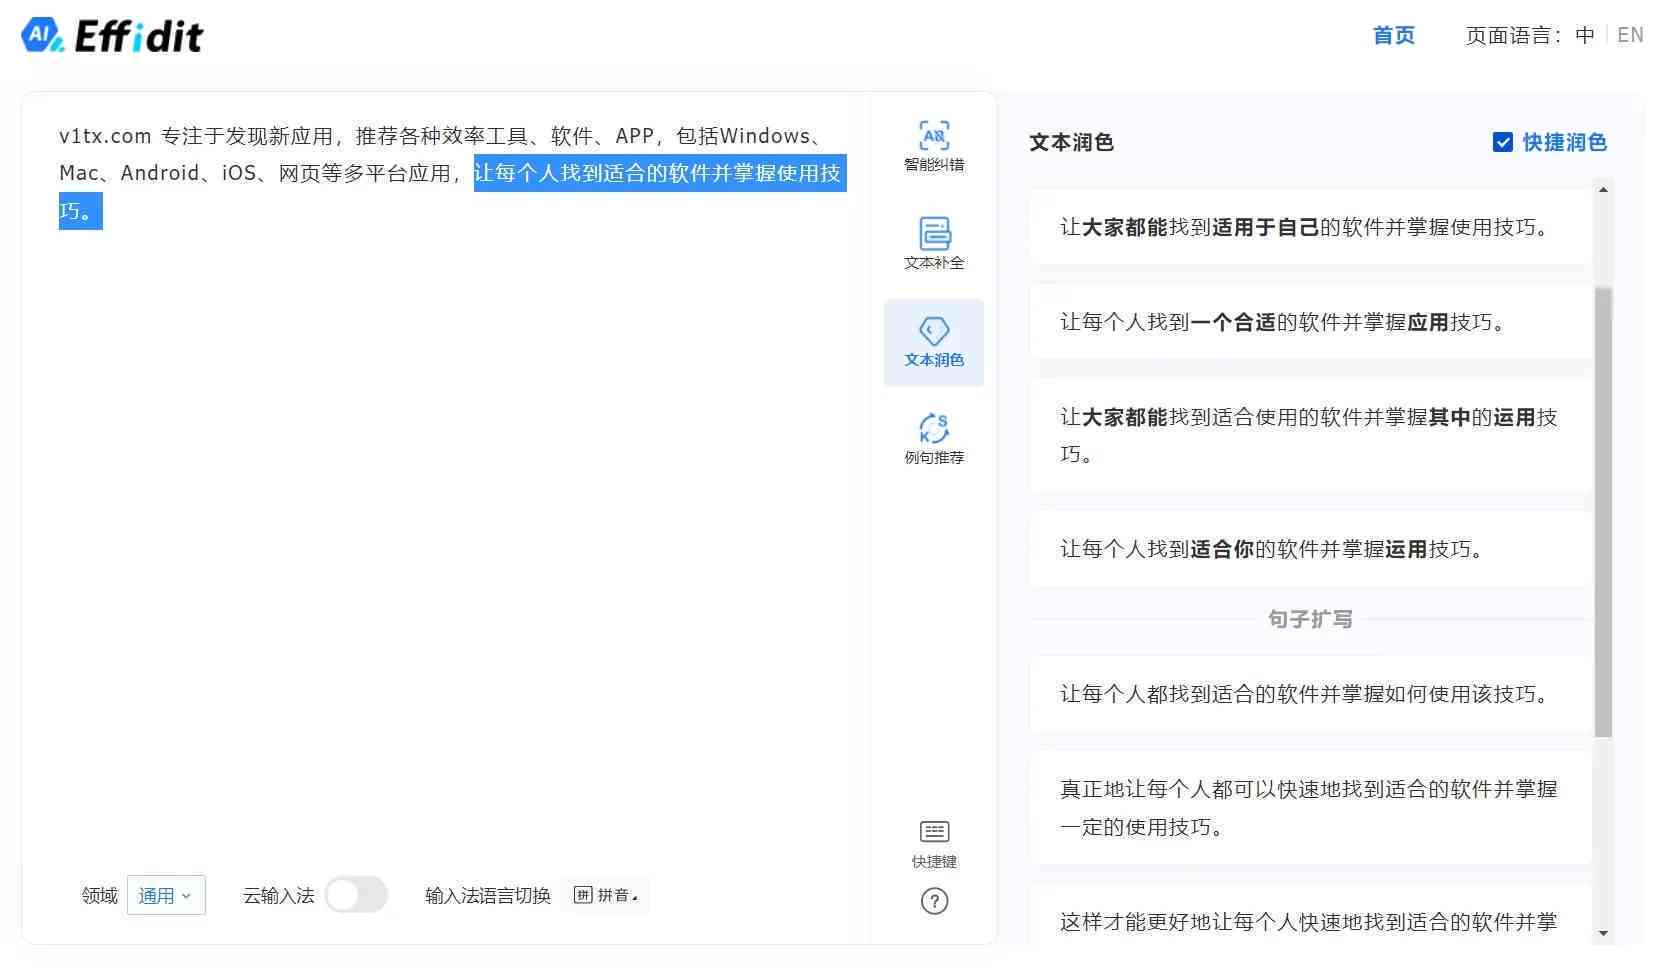Click the 文本润色 panel heading

coord(1071,142)
